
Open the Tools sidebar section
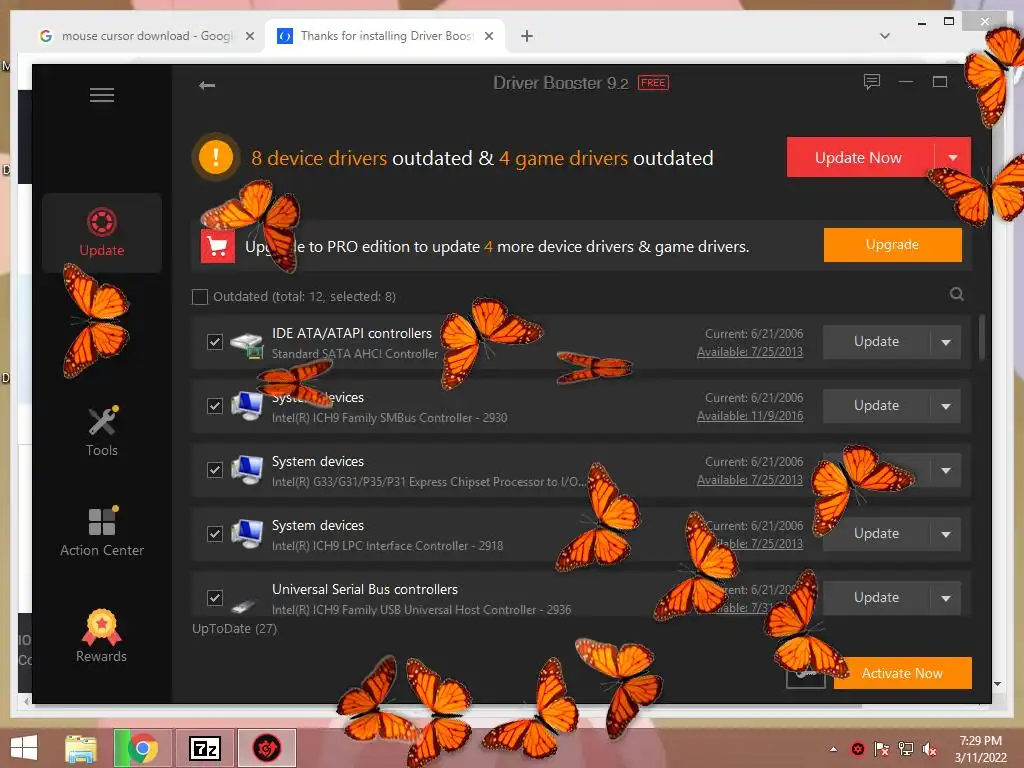[102, 431]
